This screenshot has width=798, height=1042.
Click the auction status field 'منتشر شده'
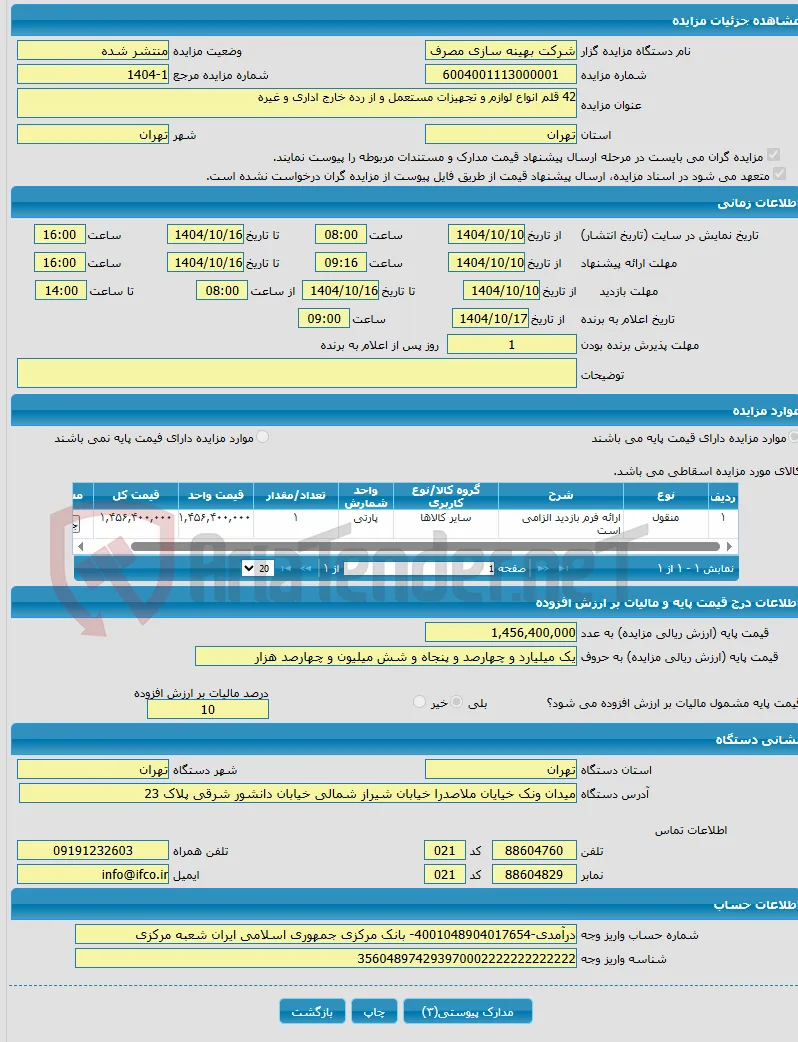(x=93, y=51)
